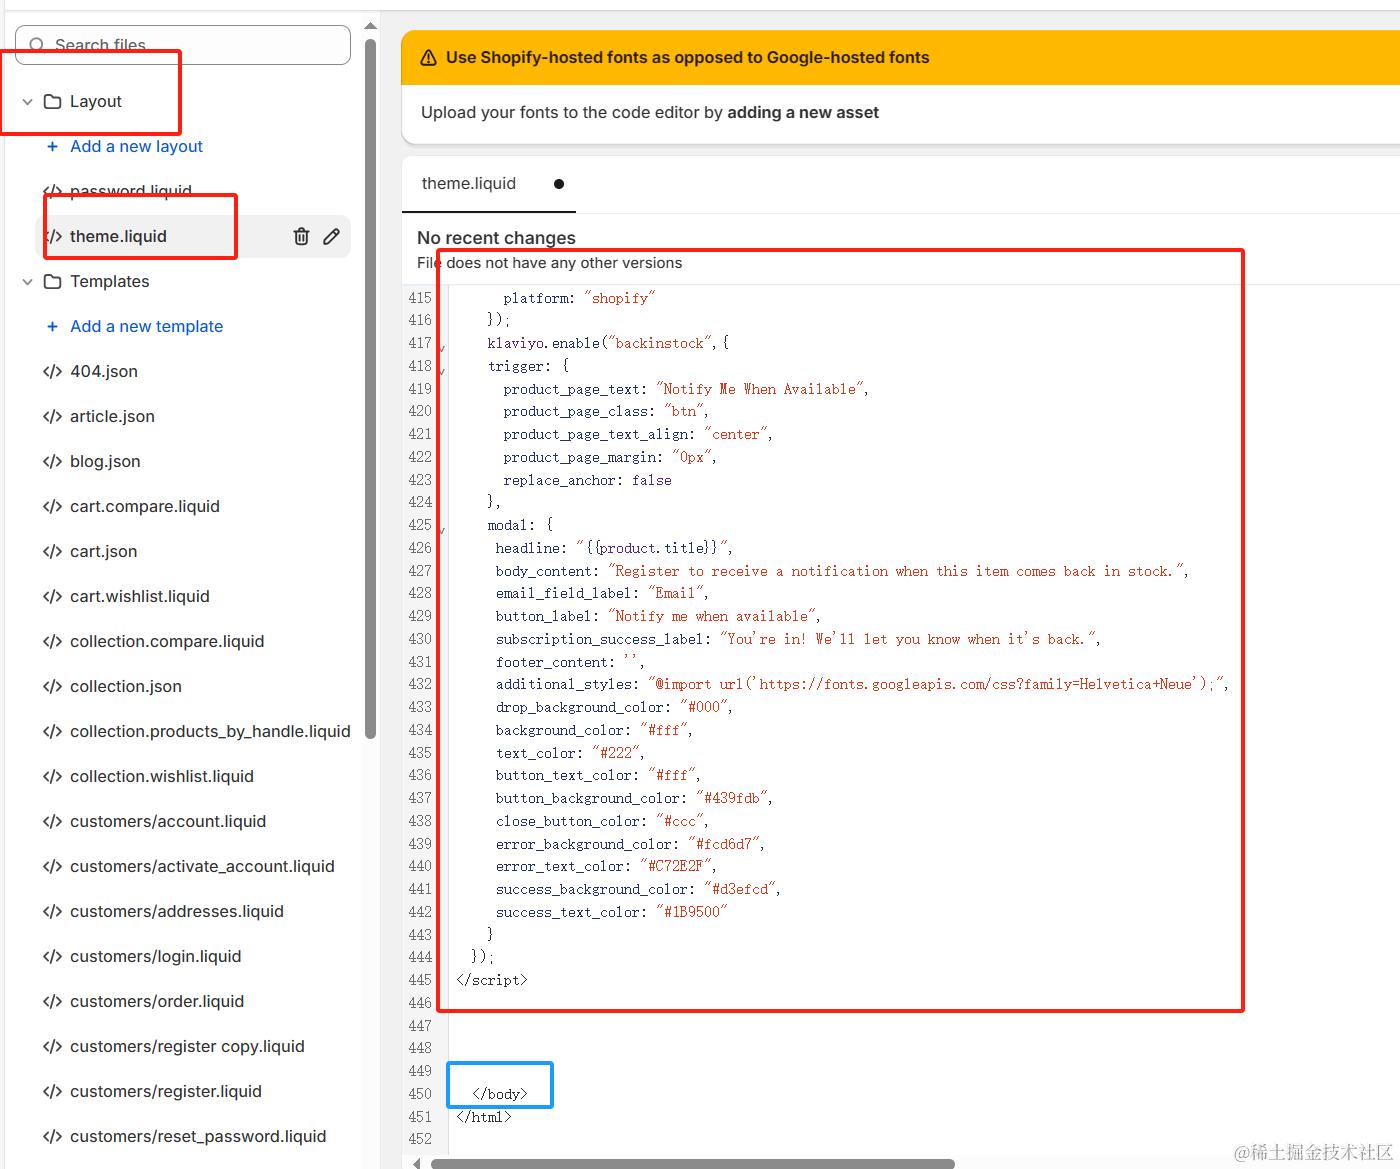
Task: Click the code icon next to cart.compare.liquid
Action: [52, 506]
